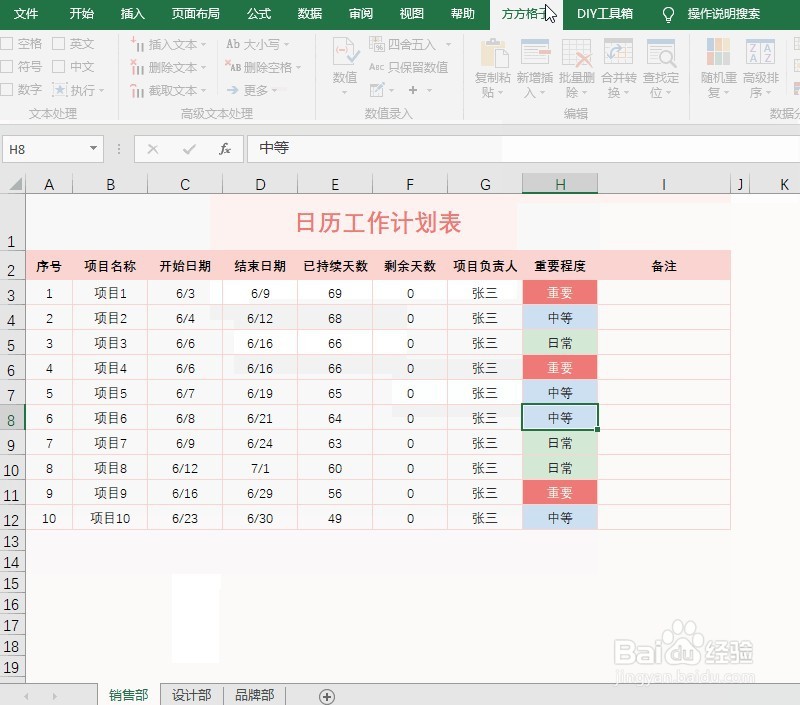This screenshot has height=705, width=800.
Task: Click the lightbulb 操作说明搜索 icon
Action: (668, 14)
